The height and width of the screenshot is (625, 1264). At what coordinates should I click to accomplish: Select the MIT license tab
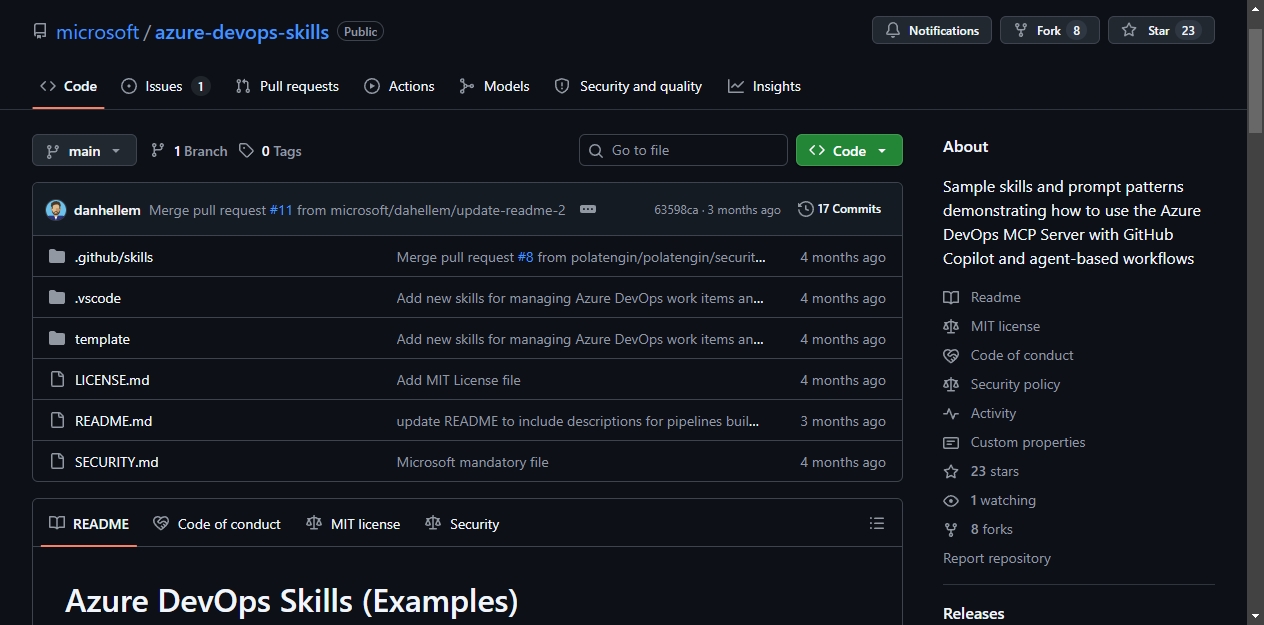coord(353,524)
